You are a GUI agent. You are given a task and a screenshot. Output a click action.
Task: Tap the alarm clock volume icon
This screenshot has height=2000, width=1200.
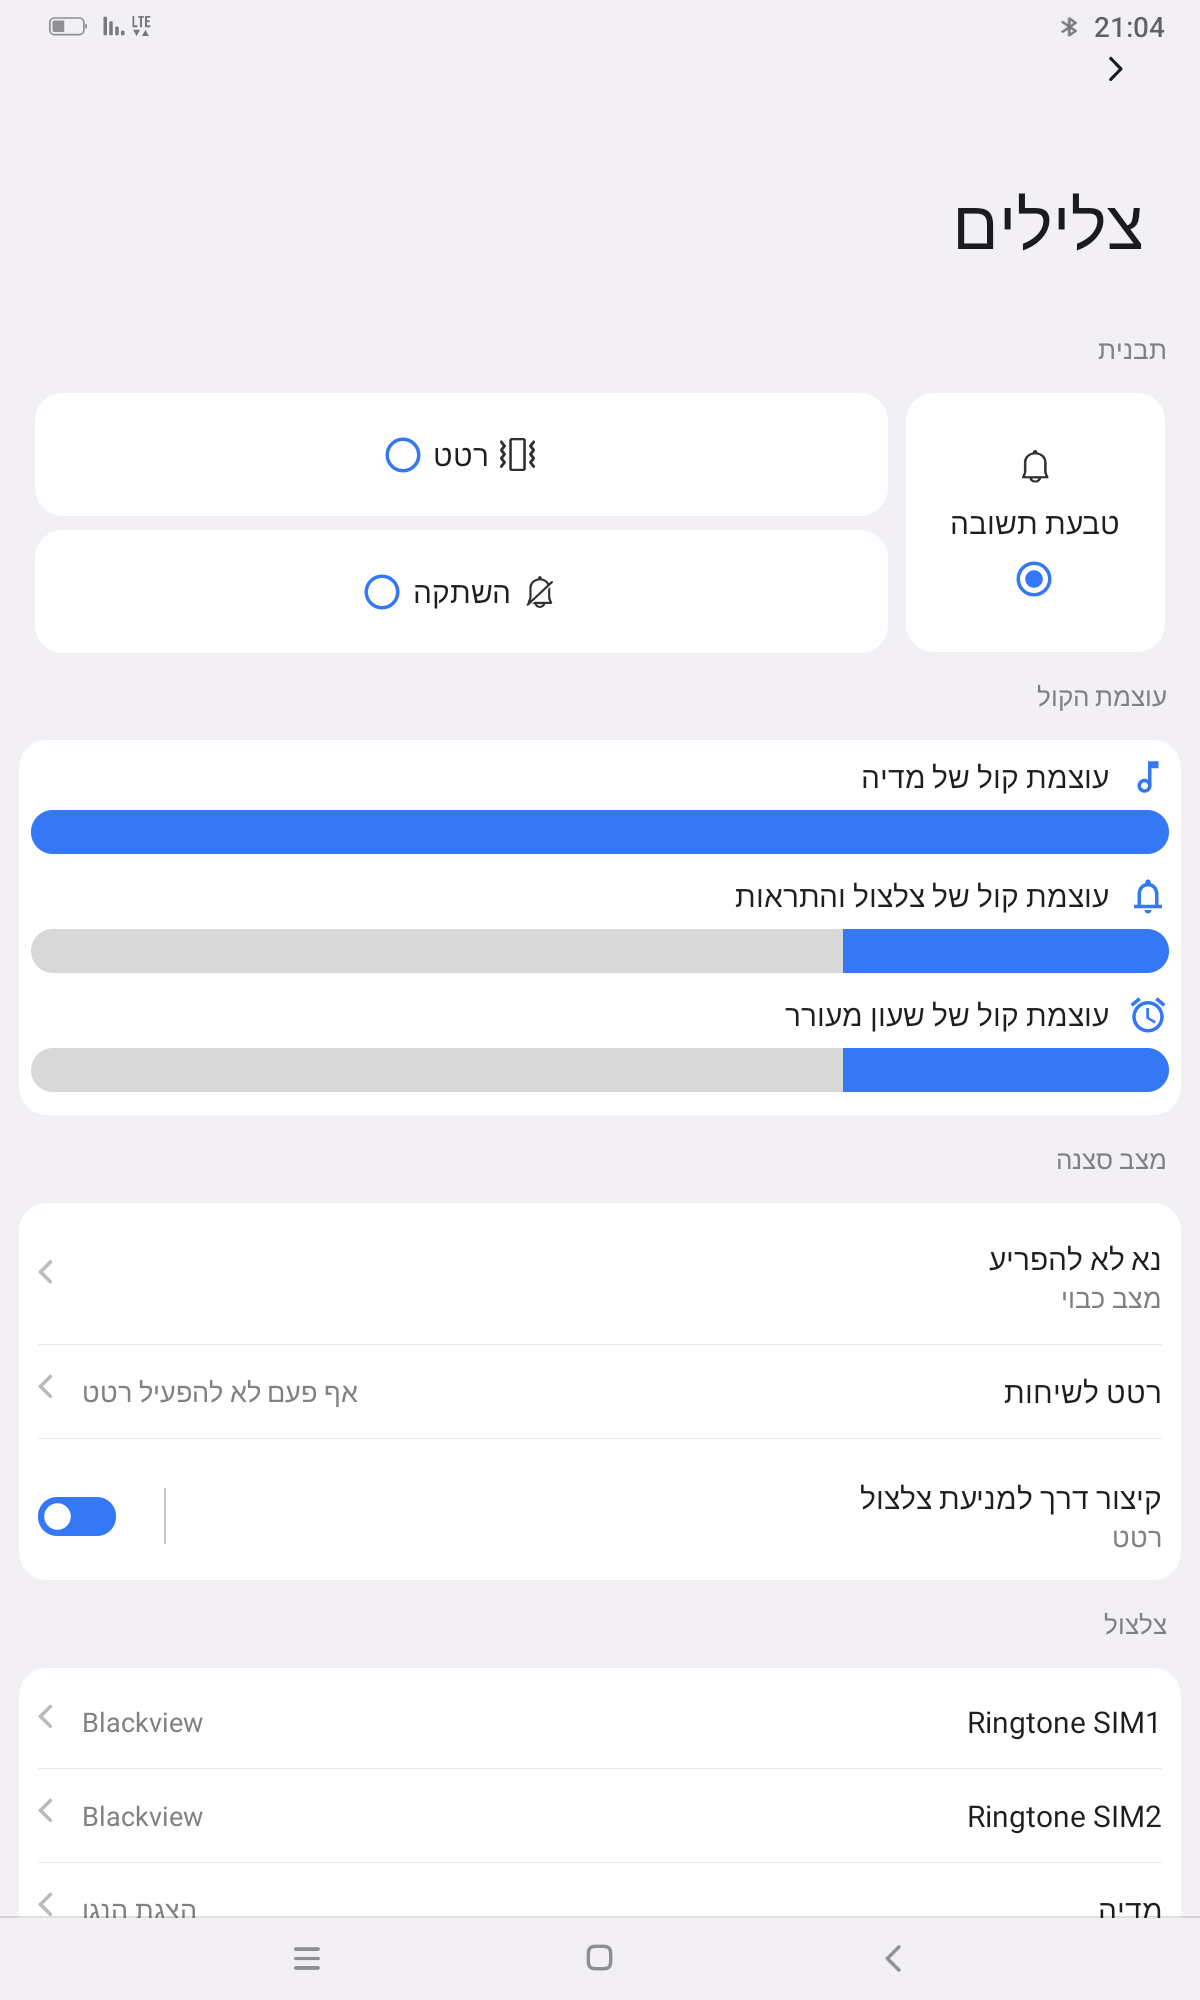1147,1015
